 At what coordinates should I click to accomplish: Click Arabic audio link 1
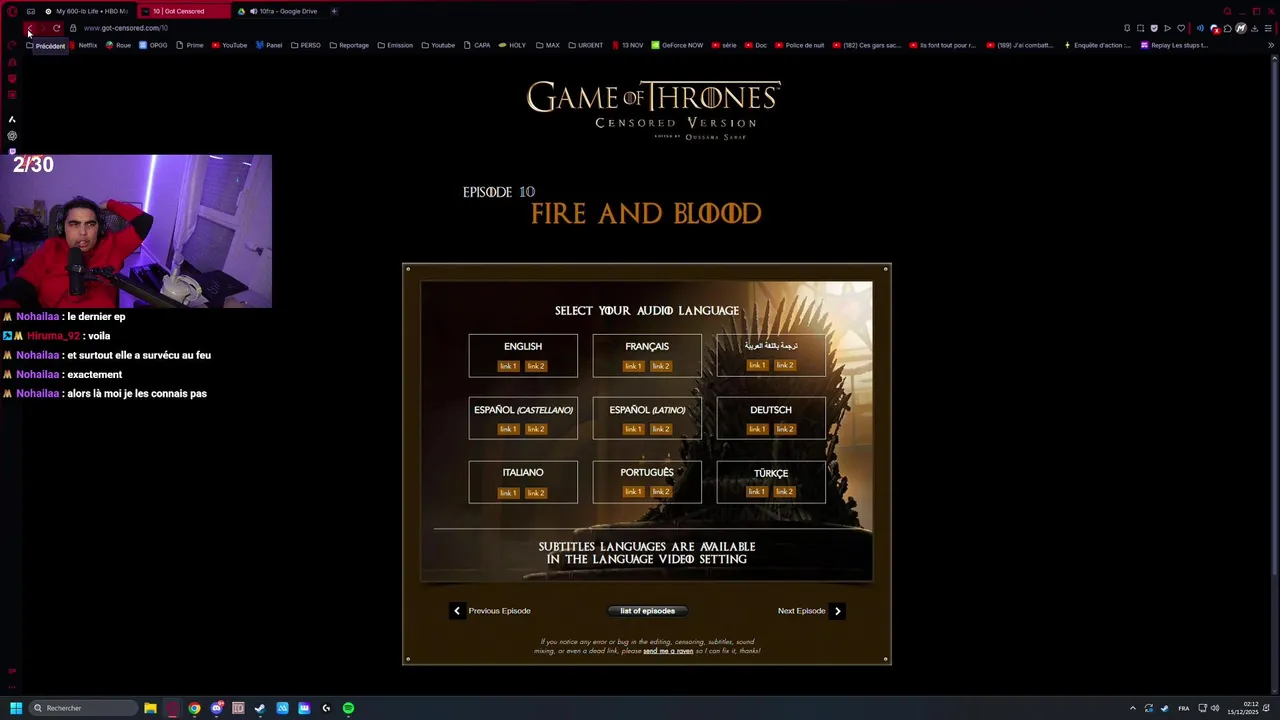(x=757, y=365)
